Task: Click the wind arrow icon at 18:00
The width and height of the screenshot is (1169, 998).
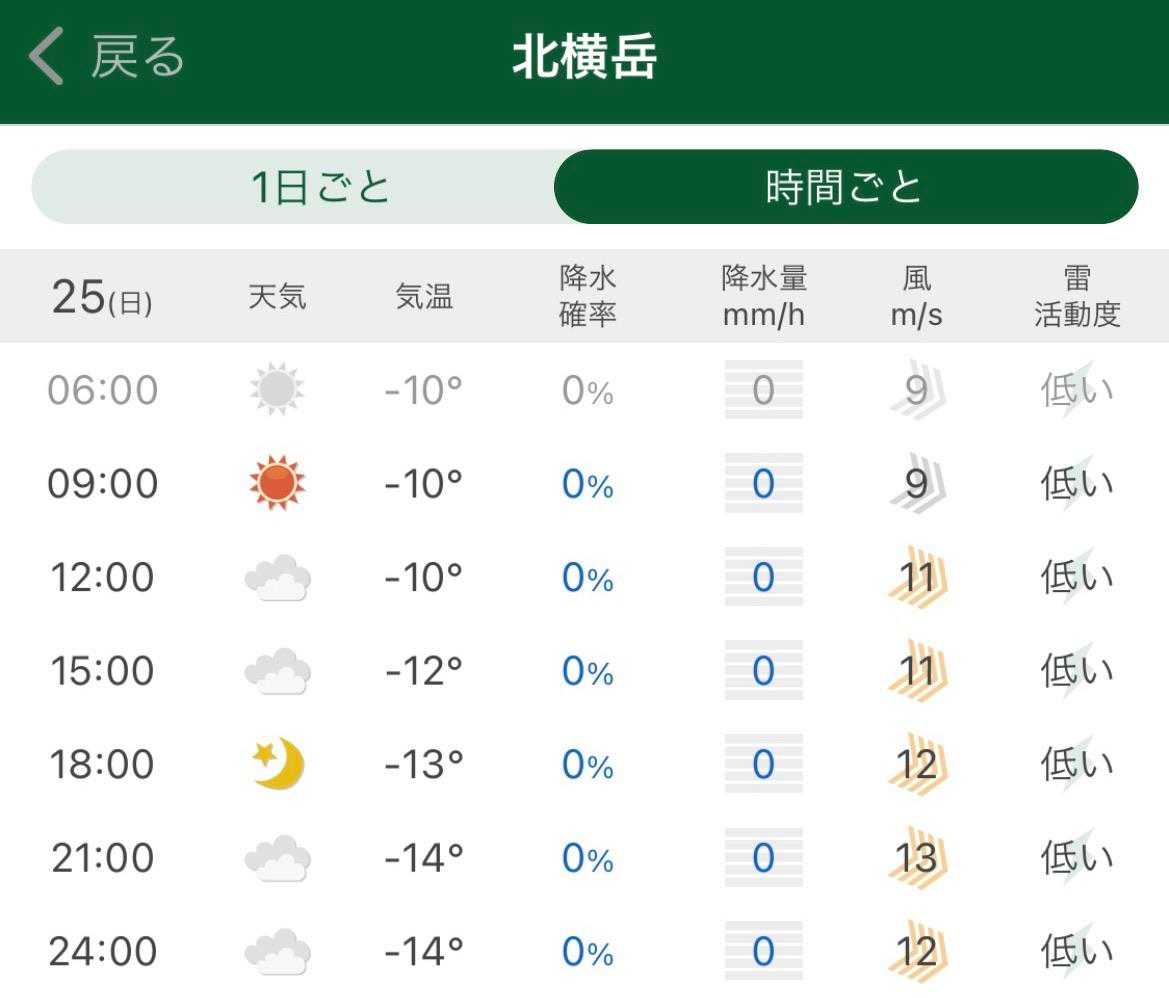Action: click(x=917, y=765)
